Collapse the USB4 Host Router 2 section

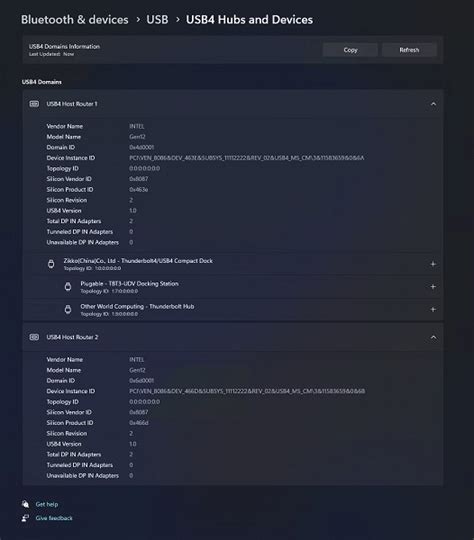coord(433,337)
